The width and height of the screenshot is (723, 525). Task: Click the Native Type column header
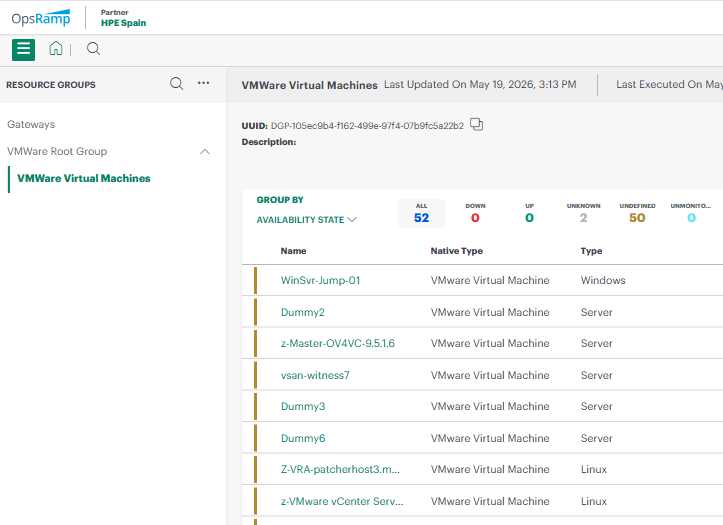click(456, 251)
